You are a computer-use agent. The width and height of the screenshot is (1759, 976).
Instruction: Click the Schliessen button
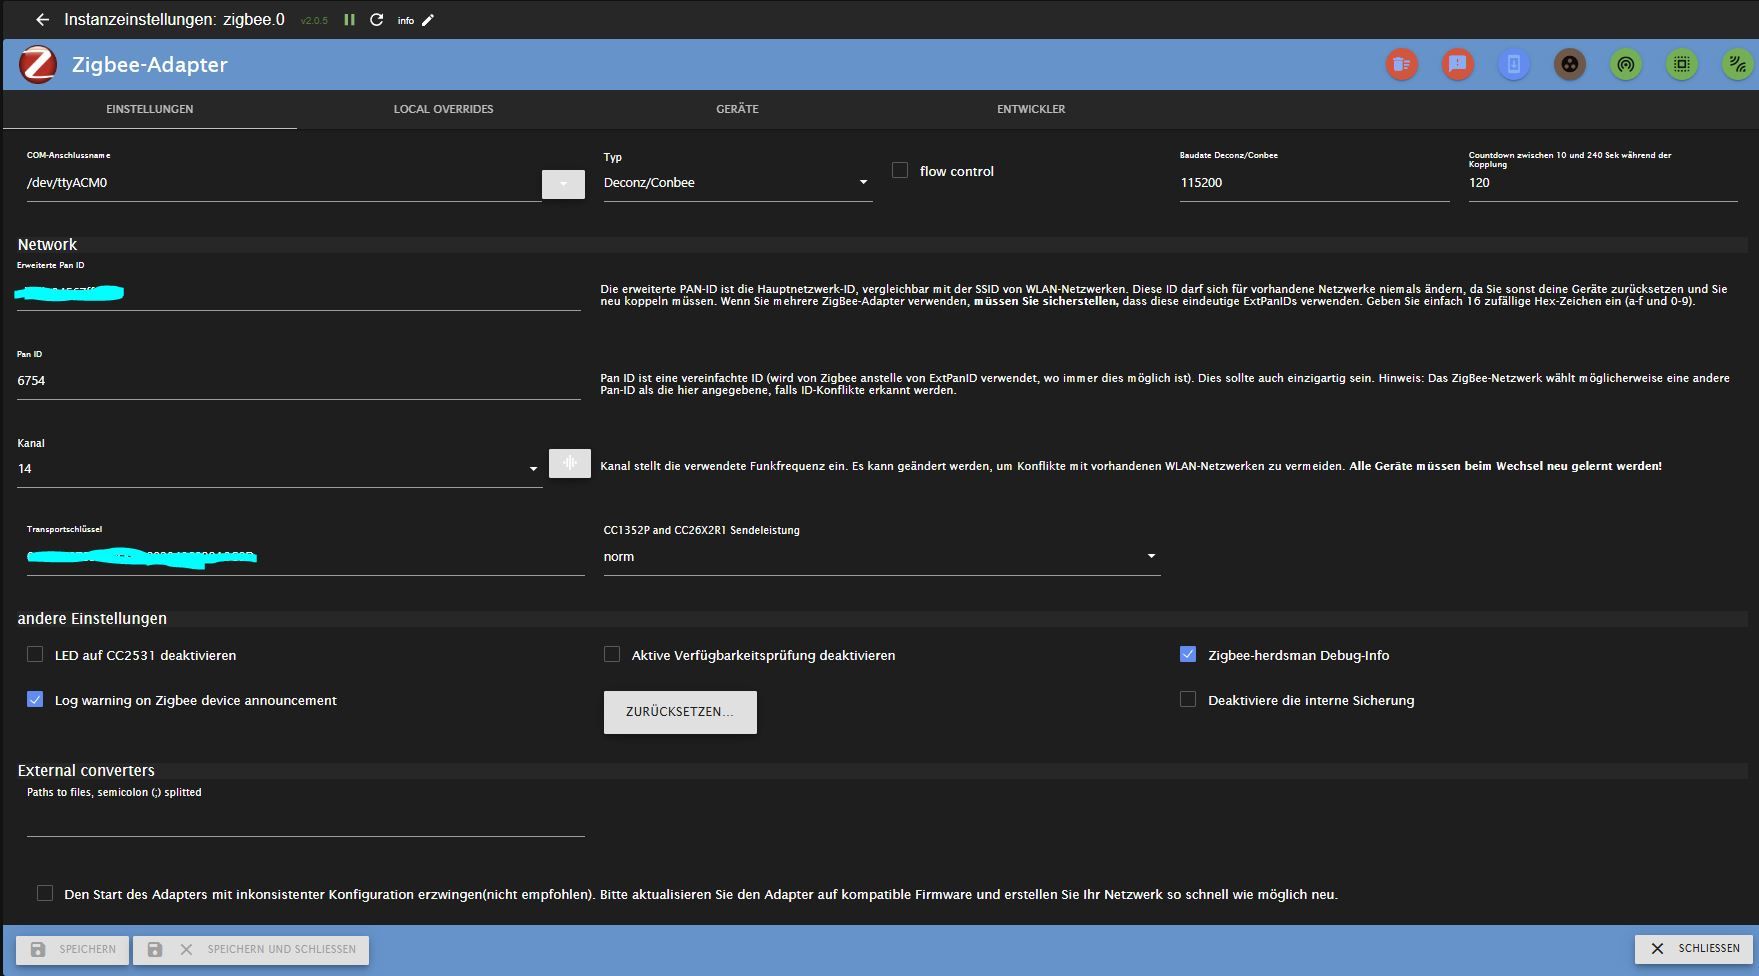coord(1694,948)
